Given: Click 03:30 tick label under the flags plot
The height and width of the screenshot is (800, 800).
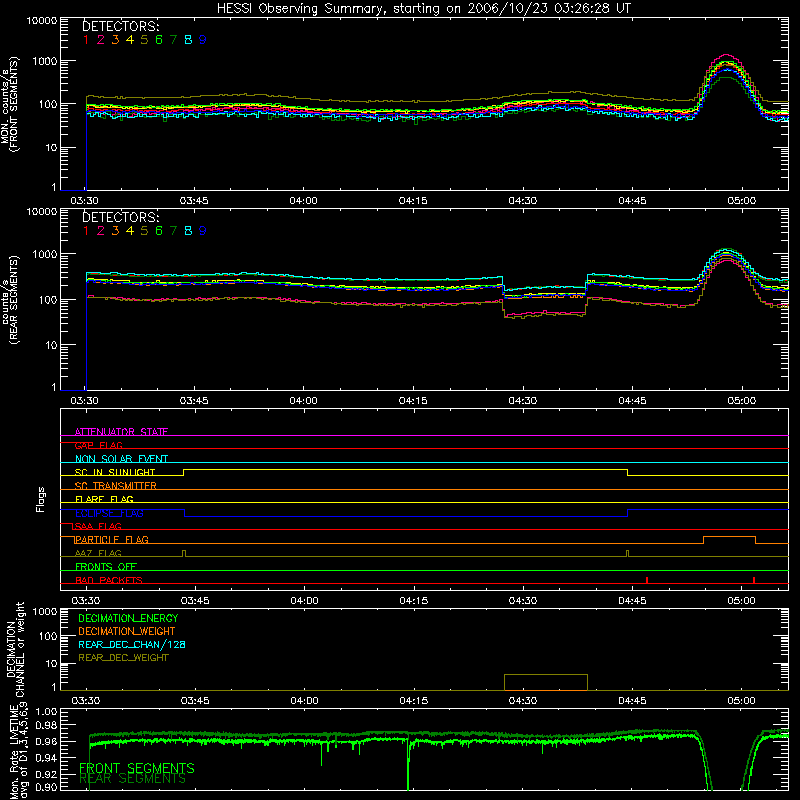Looking at the screenshot, I should [x=85, y=601].
